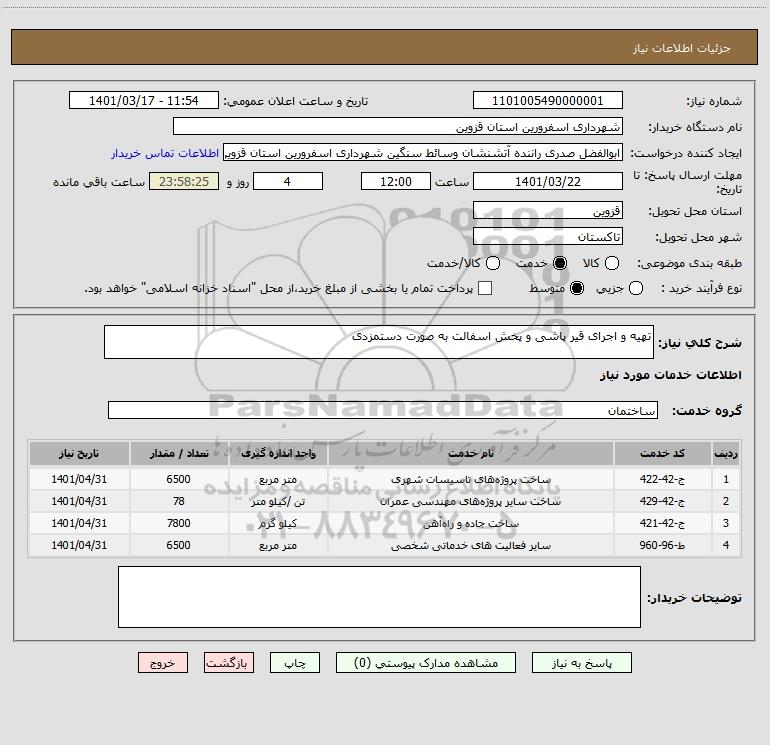Select the کالا radio button
Screen dimensions: 770x745
tap(611, 263)
